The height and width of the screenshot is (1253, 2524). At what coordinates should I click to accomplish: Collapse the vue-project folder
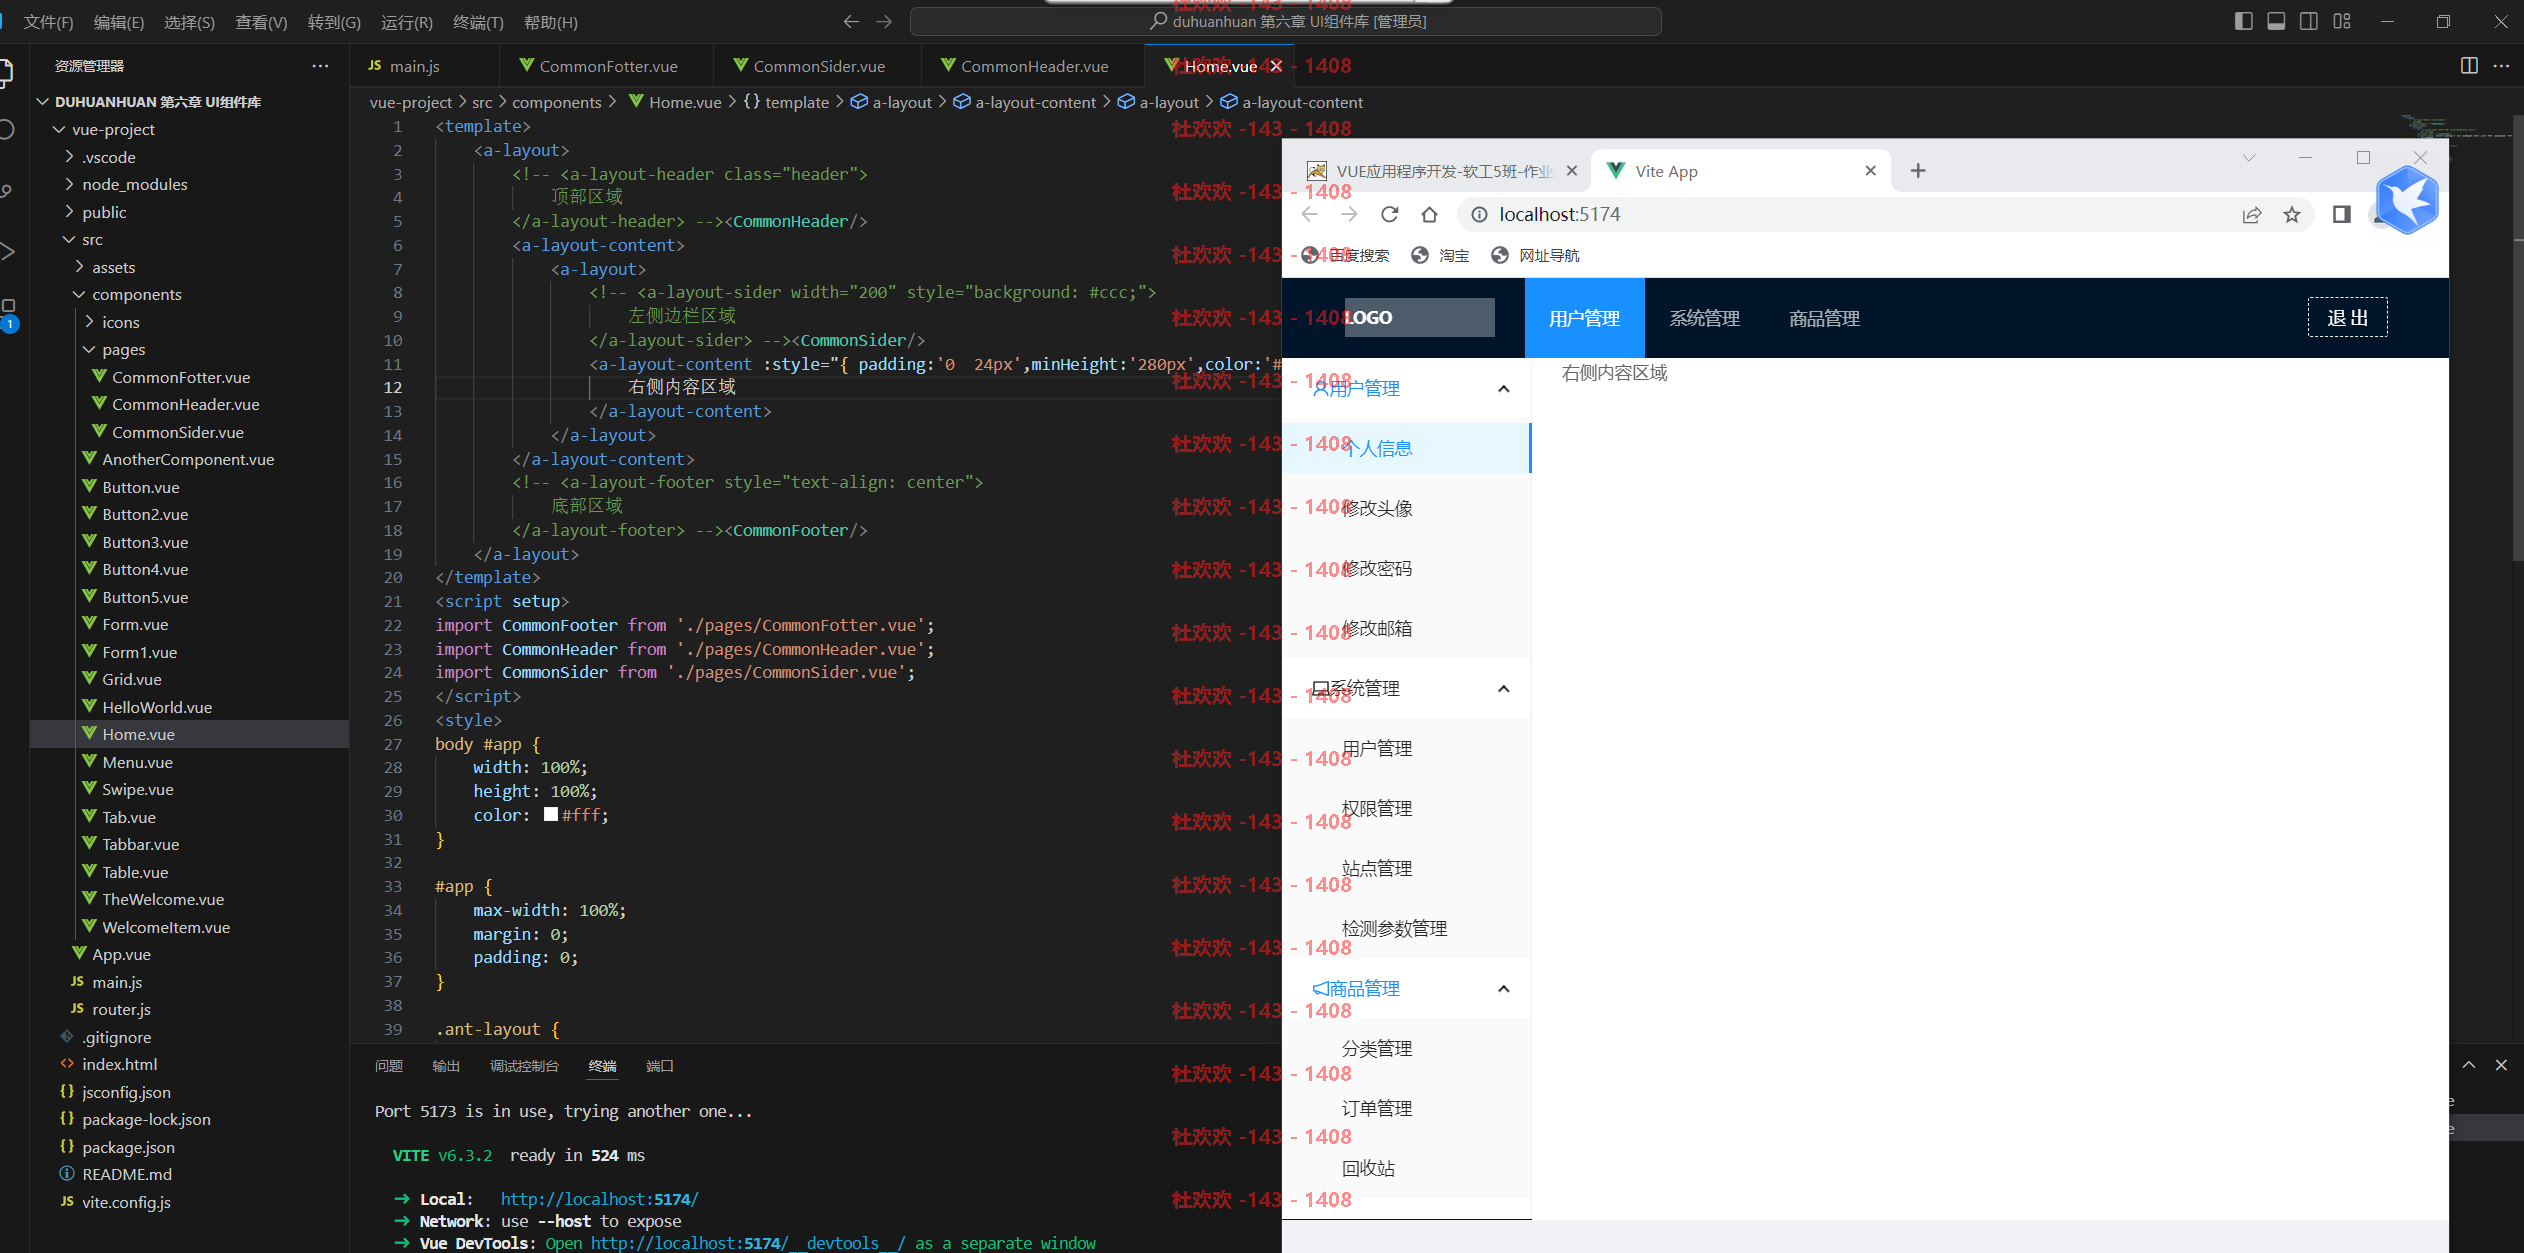pos(113,129)
